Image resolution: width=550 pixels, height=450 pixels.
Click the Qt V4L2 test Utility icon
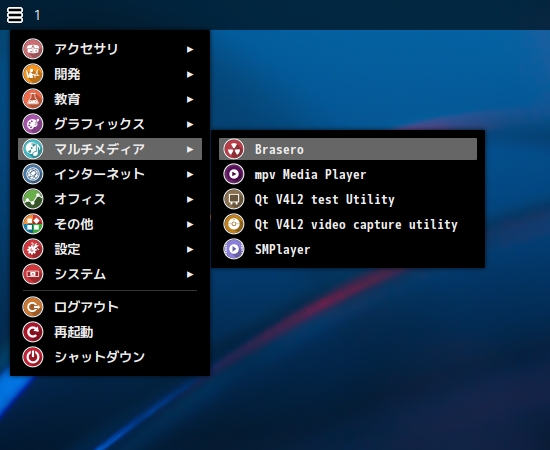234,199
